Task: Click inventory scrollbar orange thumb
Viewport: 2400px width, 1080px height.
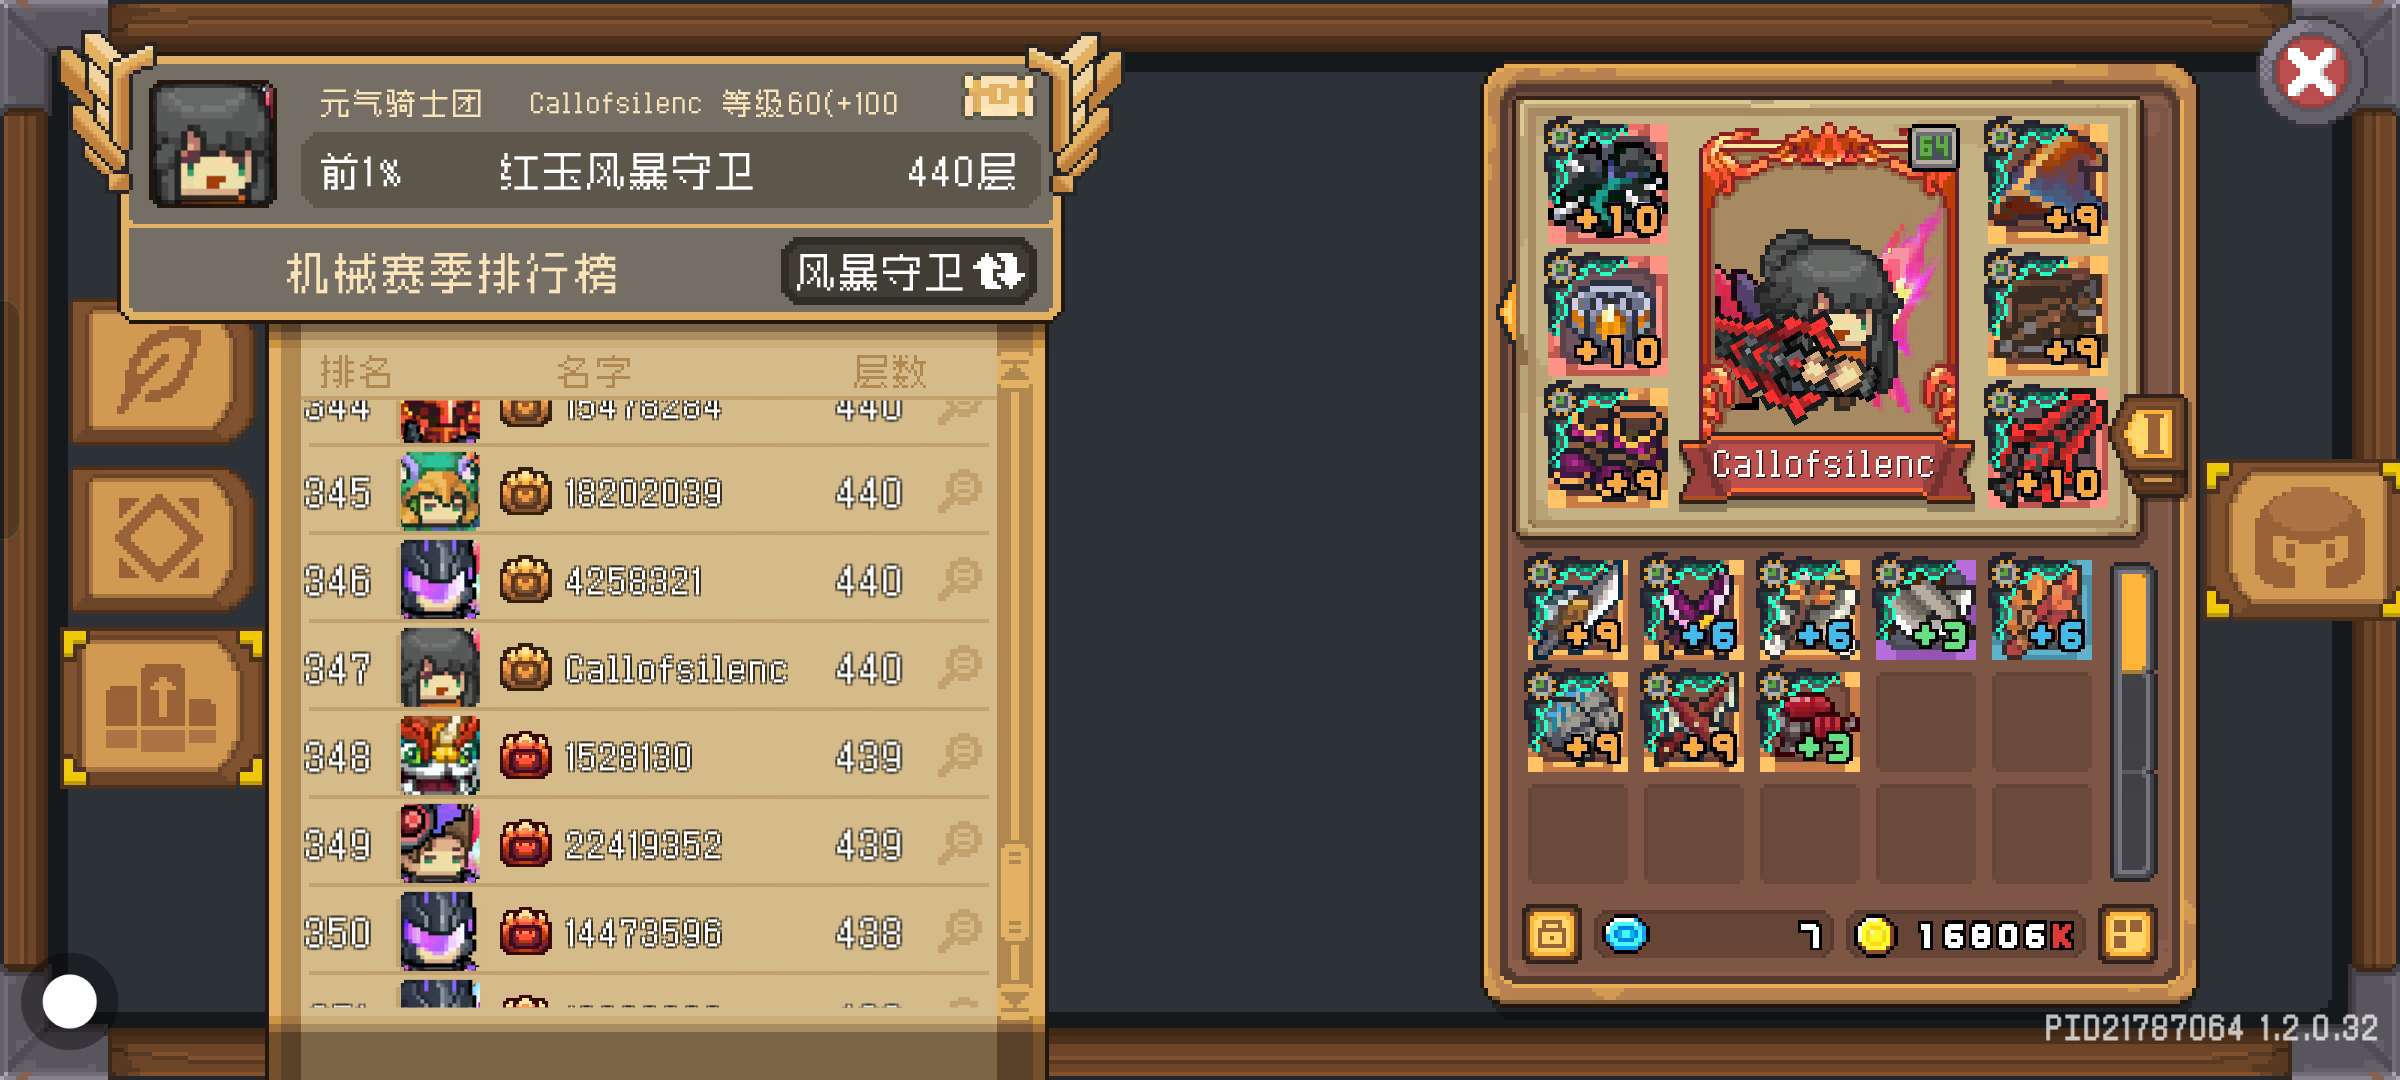Action: [x=2133, y=622]
